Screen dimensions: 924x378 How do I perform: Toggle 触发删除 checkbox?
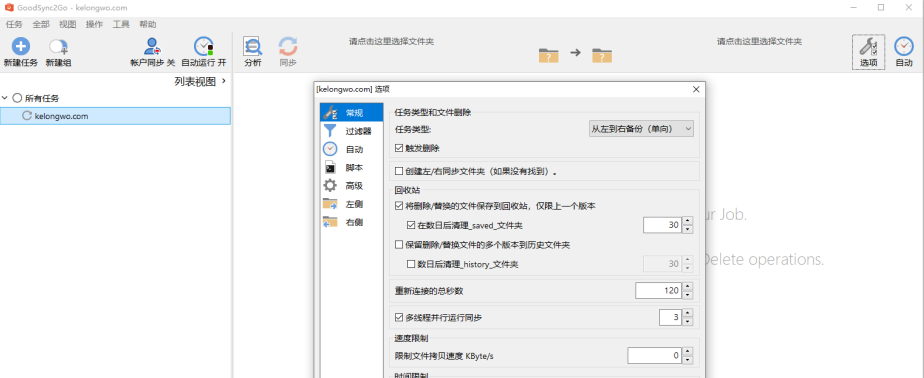399,148
